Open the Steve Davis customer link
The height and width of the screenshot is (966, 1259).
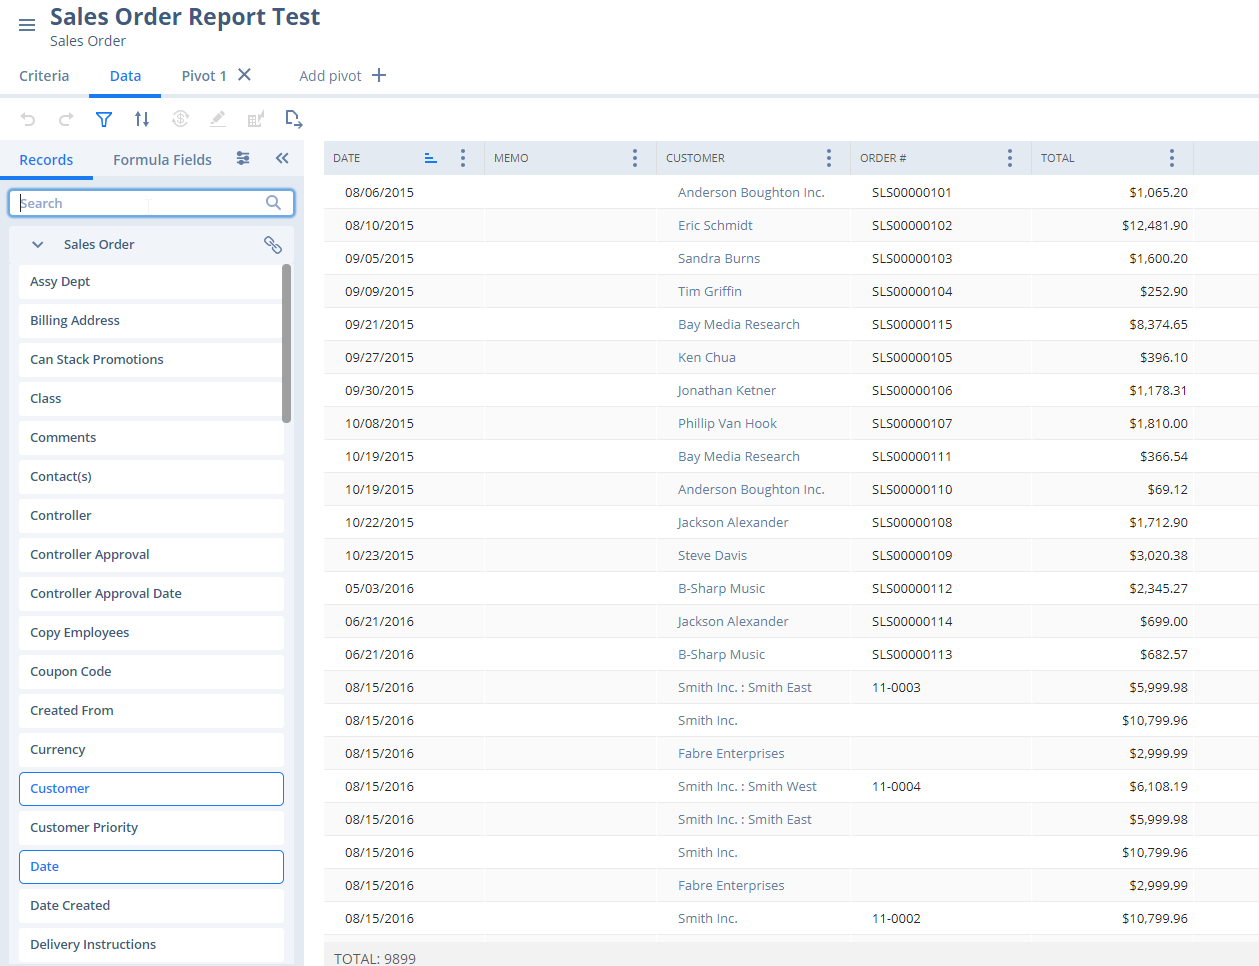712,556
